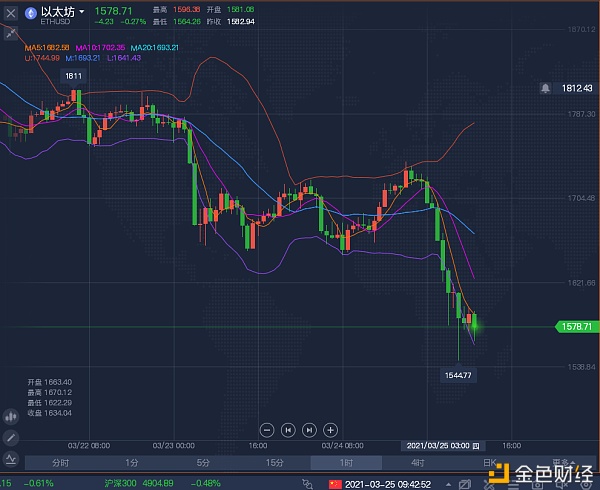Screen dimensions: 600x490
Task: Select the 4时 interval
Action: (x=417, y=463)
